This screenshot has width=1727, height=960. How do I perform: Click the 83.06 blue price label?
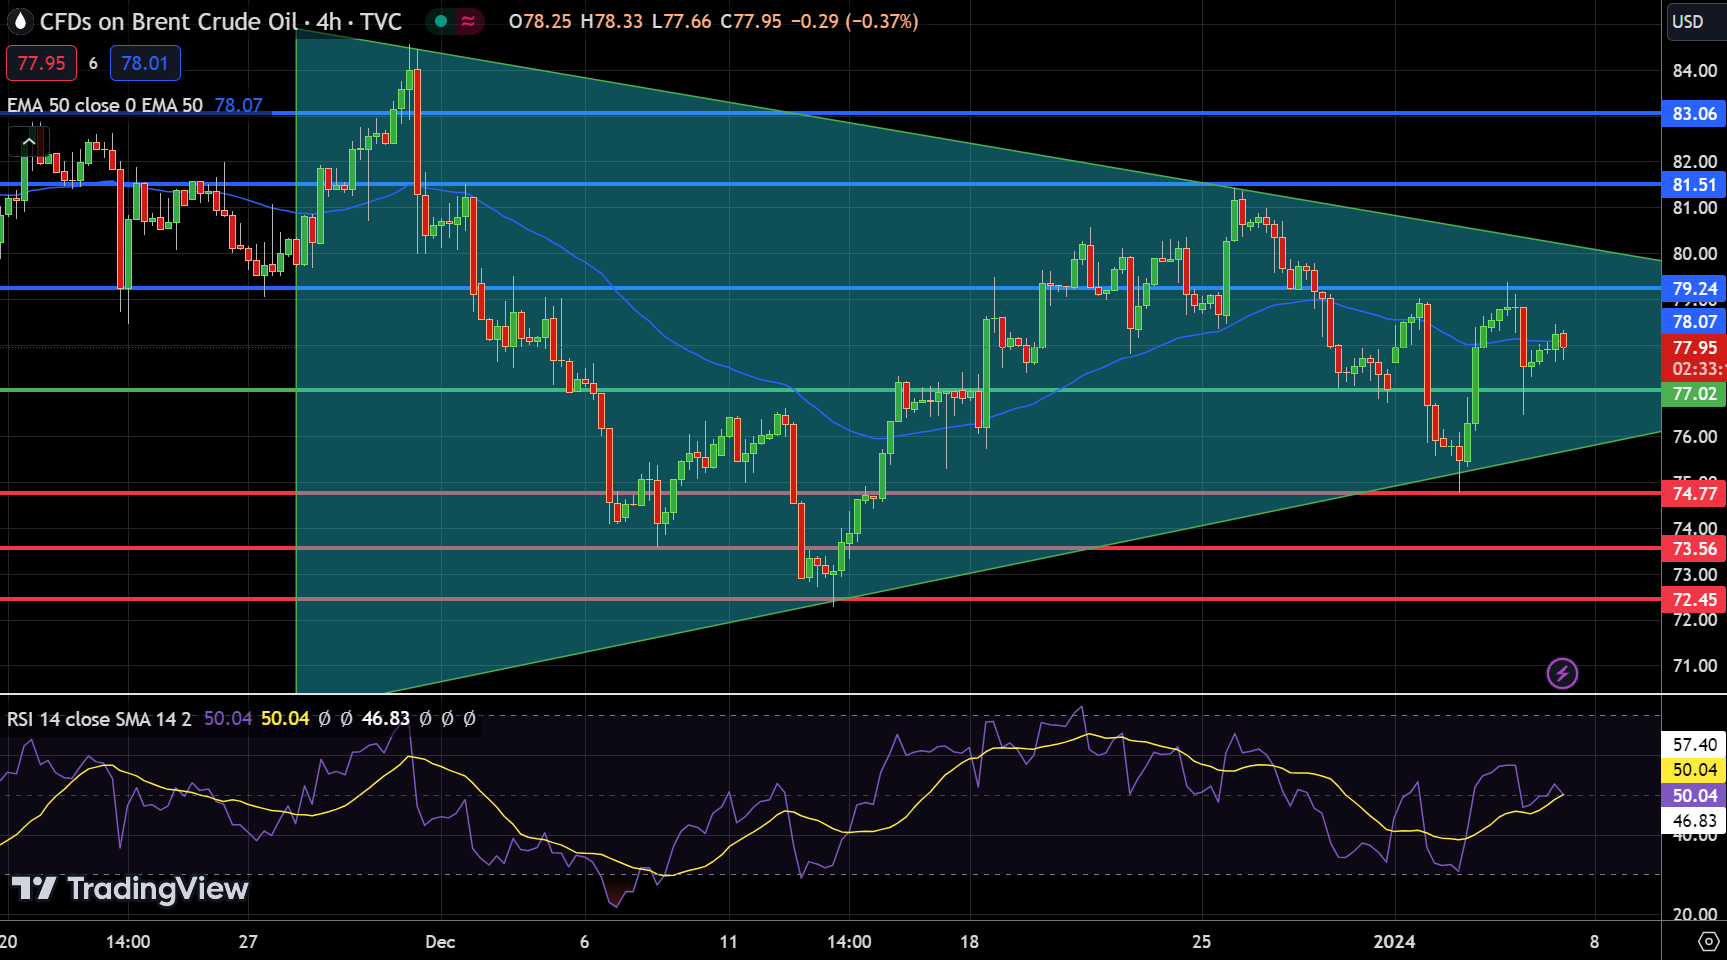[x=1694, y=114]
